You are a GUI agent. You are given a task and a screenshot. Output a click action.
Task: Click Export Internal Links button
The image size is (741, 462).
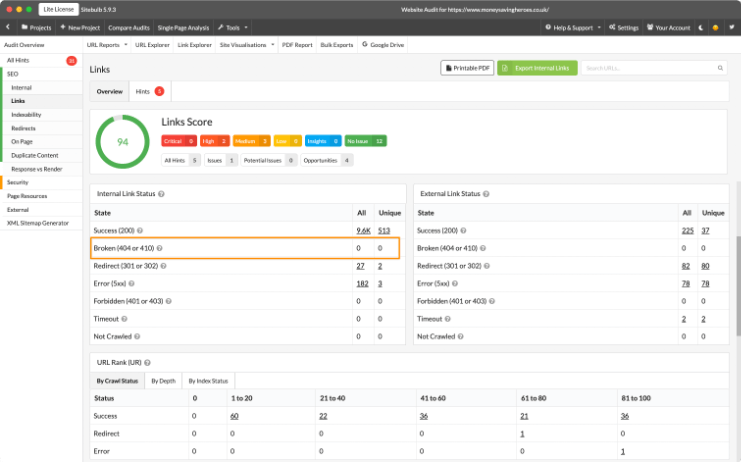coord(538,68)
